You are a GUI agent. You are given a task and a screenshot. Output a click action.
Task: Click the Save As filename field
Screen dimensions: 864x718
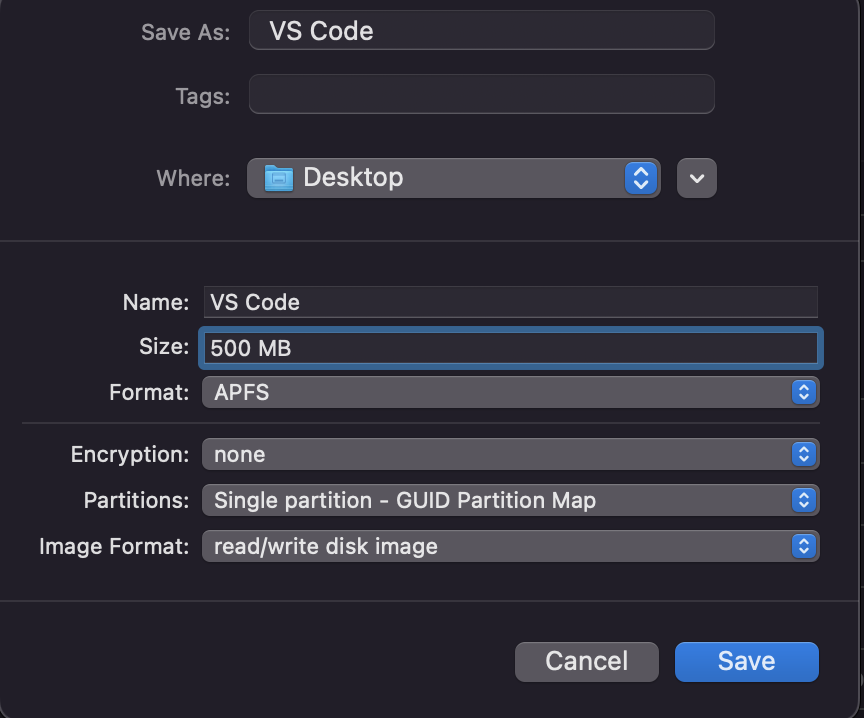pos(482,30)
